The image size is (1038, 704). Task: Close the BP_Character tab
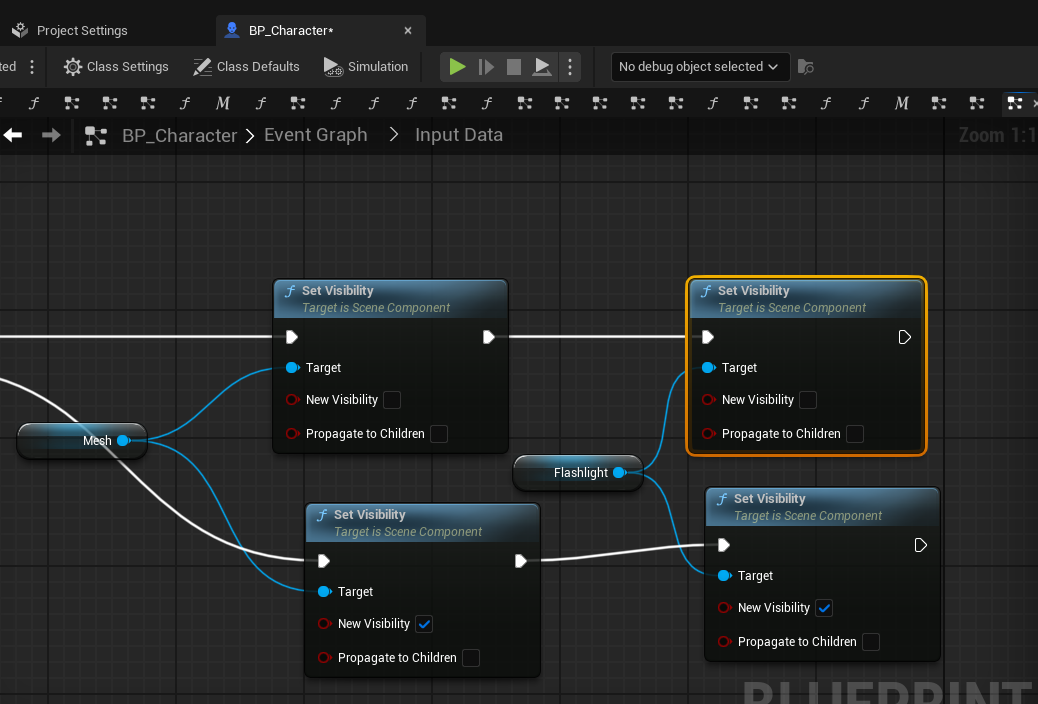click(x=408, y=30)
